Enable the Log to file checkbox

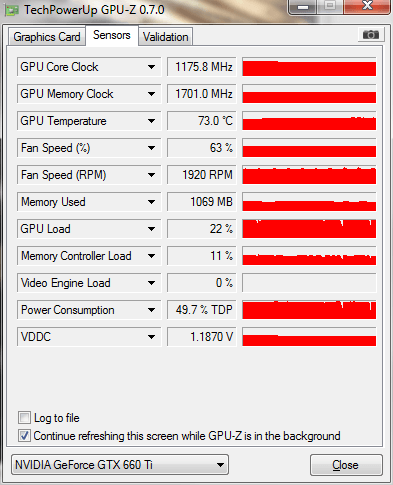(x=24, y=417)
